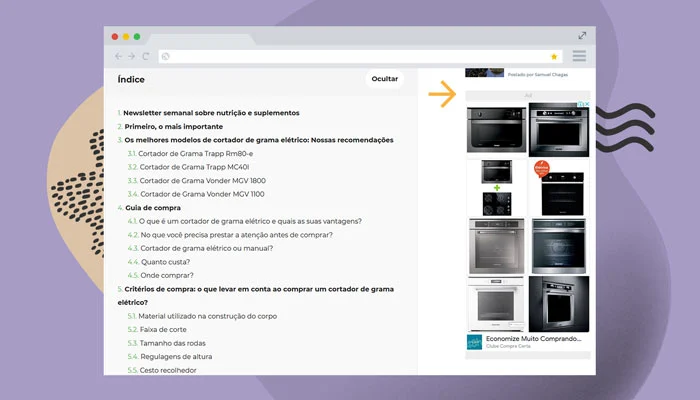Open "Cortador de Grama Vonder MGV 1800"

click(x=203, y=180)
